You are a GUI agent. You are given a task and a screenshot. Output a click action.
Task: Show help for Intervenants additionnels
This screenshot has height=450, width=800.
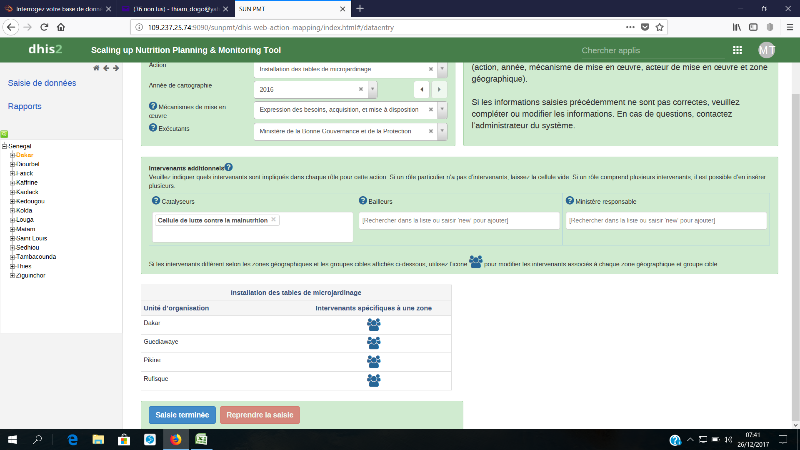pos(229,168)
